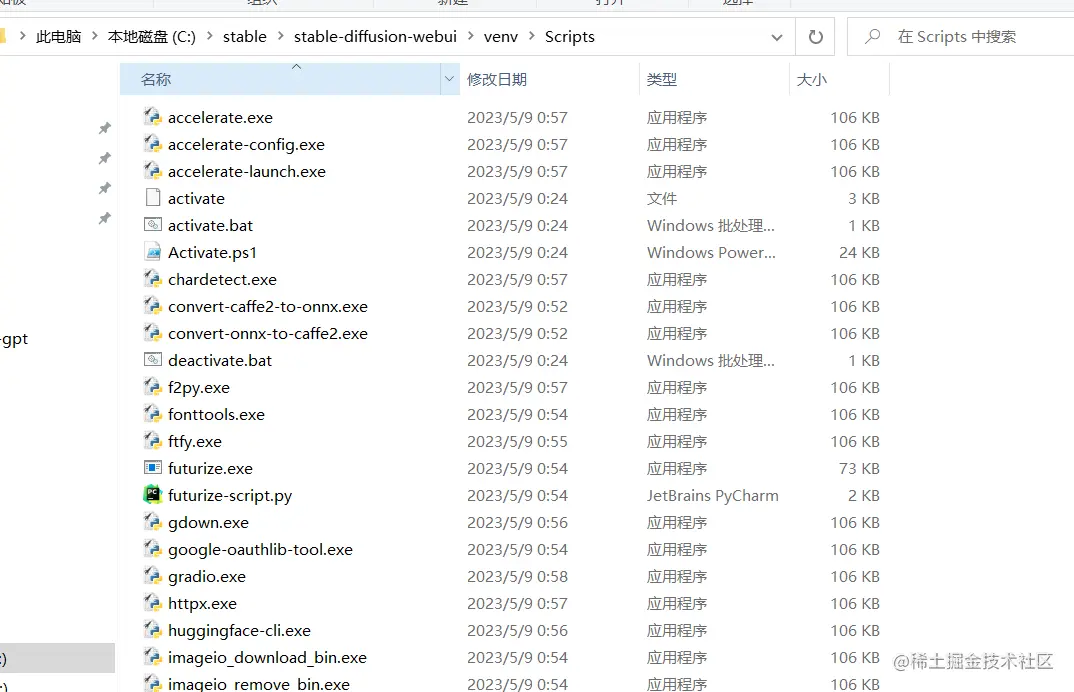Select the httpx.exe file name

click(202, 604)
